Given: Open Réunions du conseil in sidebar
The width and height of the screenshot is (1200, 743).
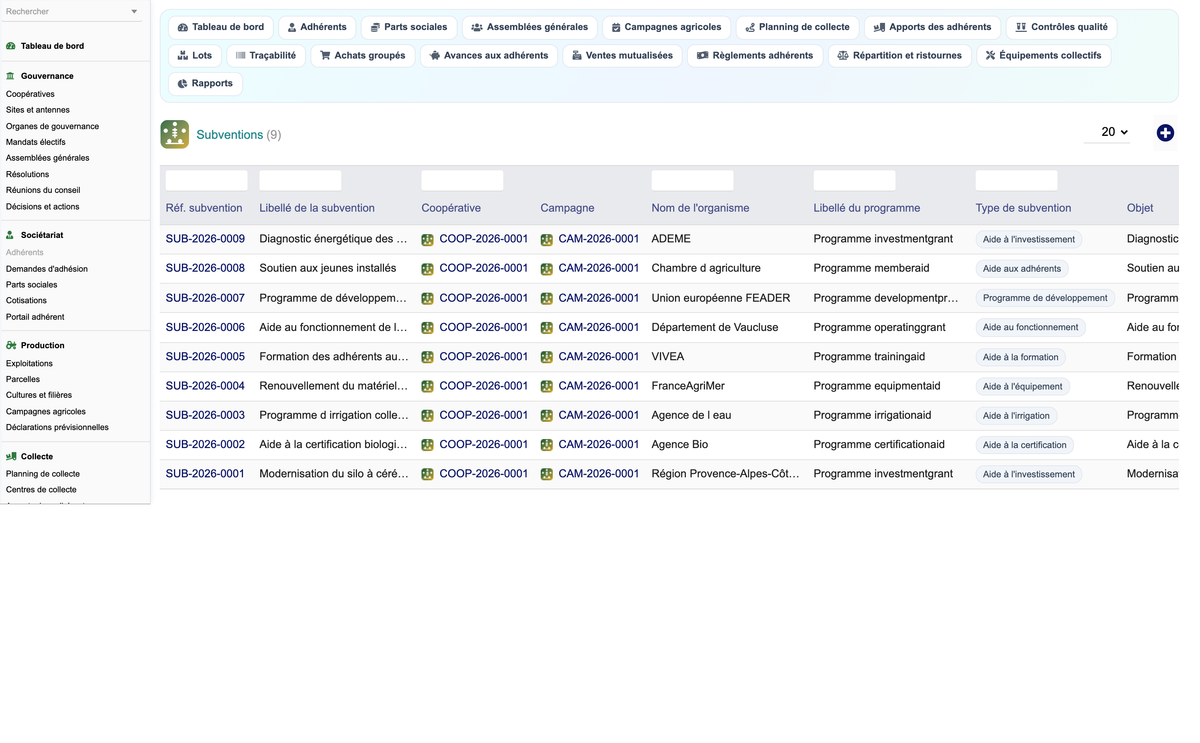Looking at the screenshot, I should tap(43, 190).
